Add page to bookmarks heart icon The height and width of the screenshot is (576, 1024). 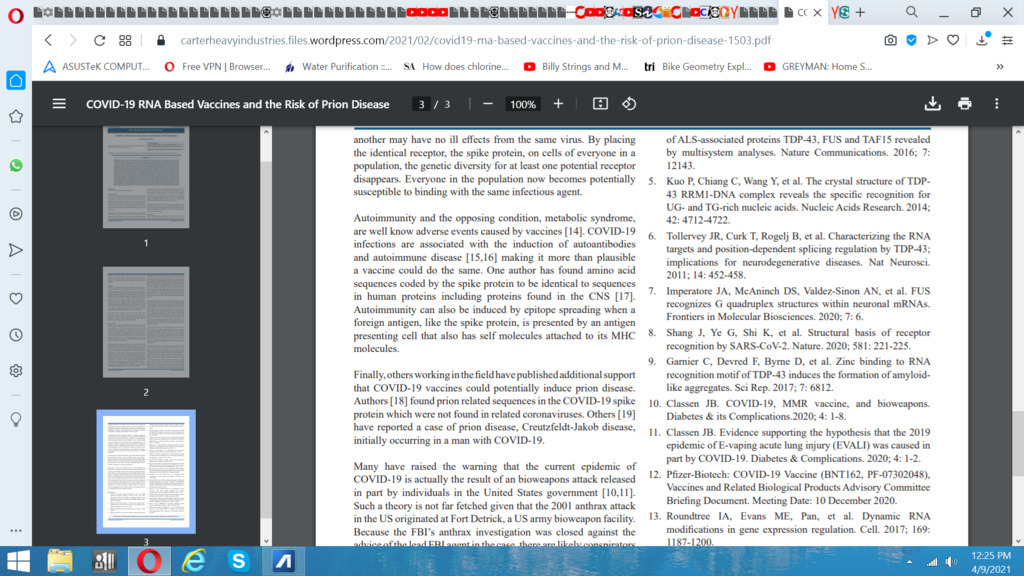[x=953, y=41]
